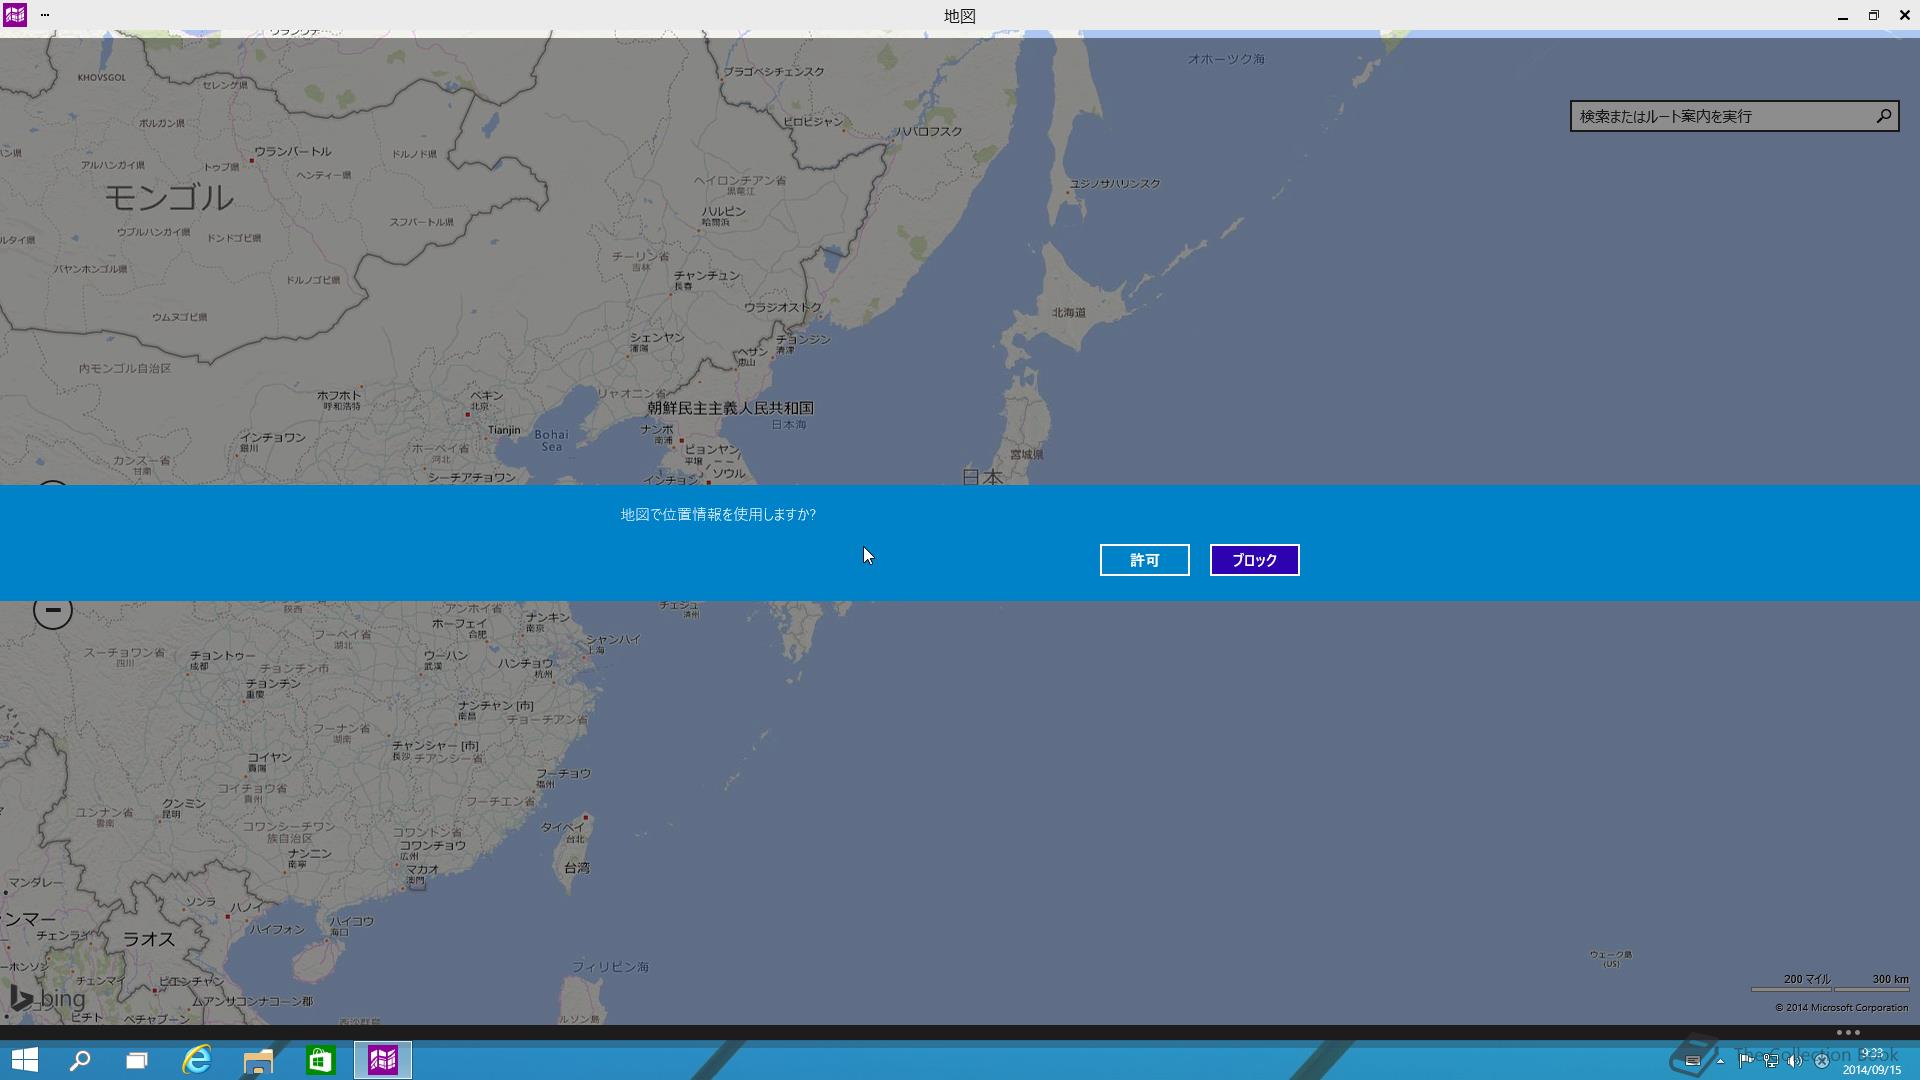Click the © 2014 Microsoft Corporation text
Image resolution: width=1920 pixels, height=1080 pixels.
pos(1841,1008)
